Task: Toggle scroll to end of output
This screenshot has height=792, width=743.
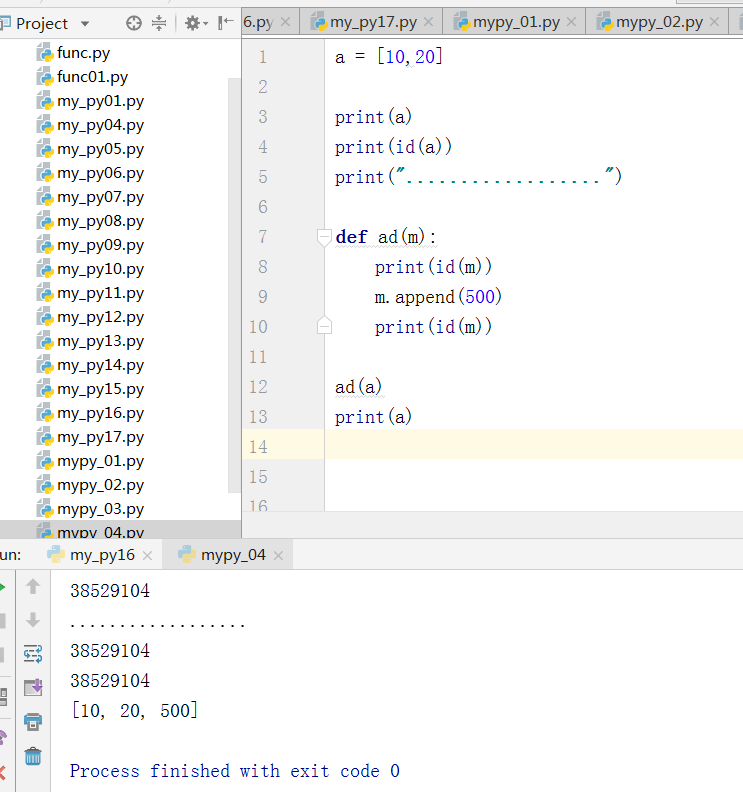Action: click(33, 687)
